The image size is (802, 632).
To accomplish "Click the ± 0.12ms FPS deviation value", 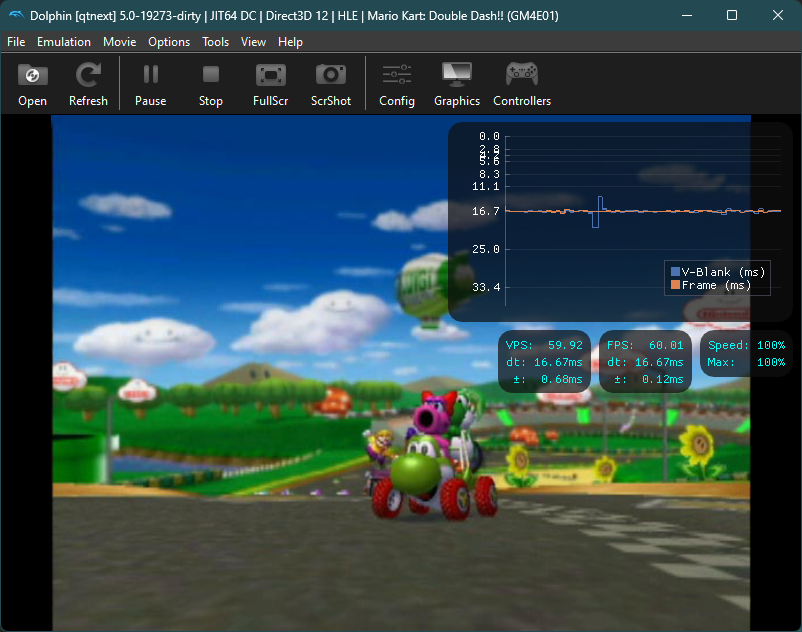I will (x=649, y=379).
